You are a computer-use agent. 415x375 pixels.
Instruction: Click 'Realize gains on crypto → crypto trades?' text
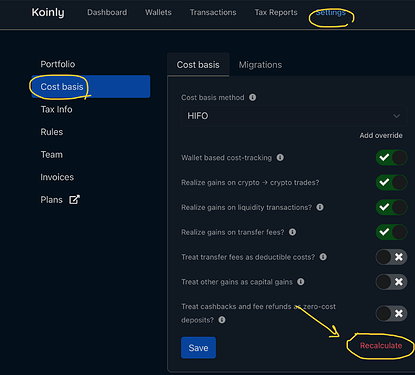click(x=250, y=183)
